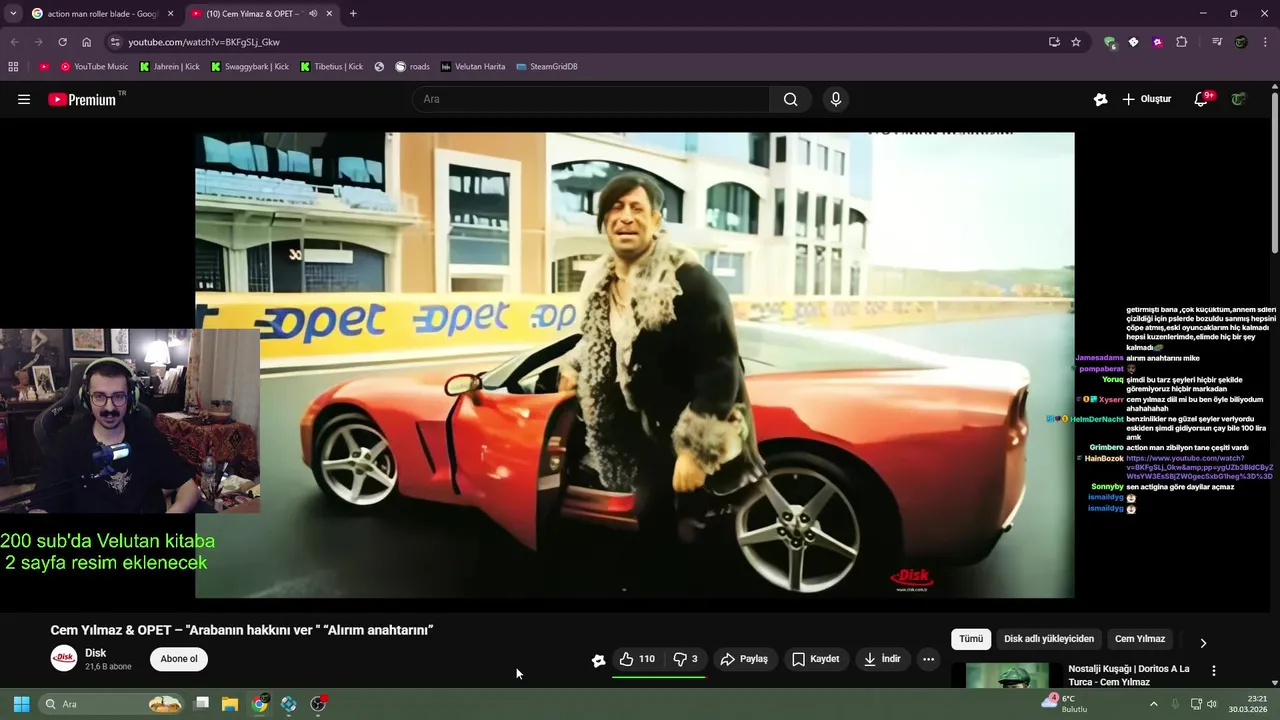This screenshot has height=720, width=1280.
Task: Open weather widget showing 6°C Bulutlu
Action: click(1064, 703)
